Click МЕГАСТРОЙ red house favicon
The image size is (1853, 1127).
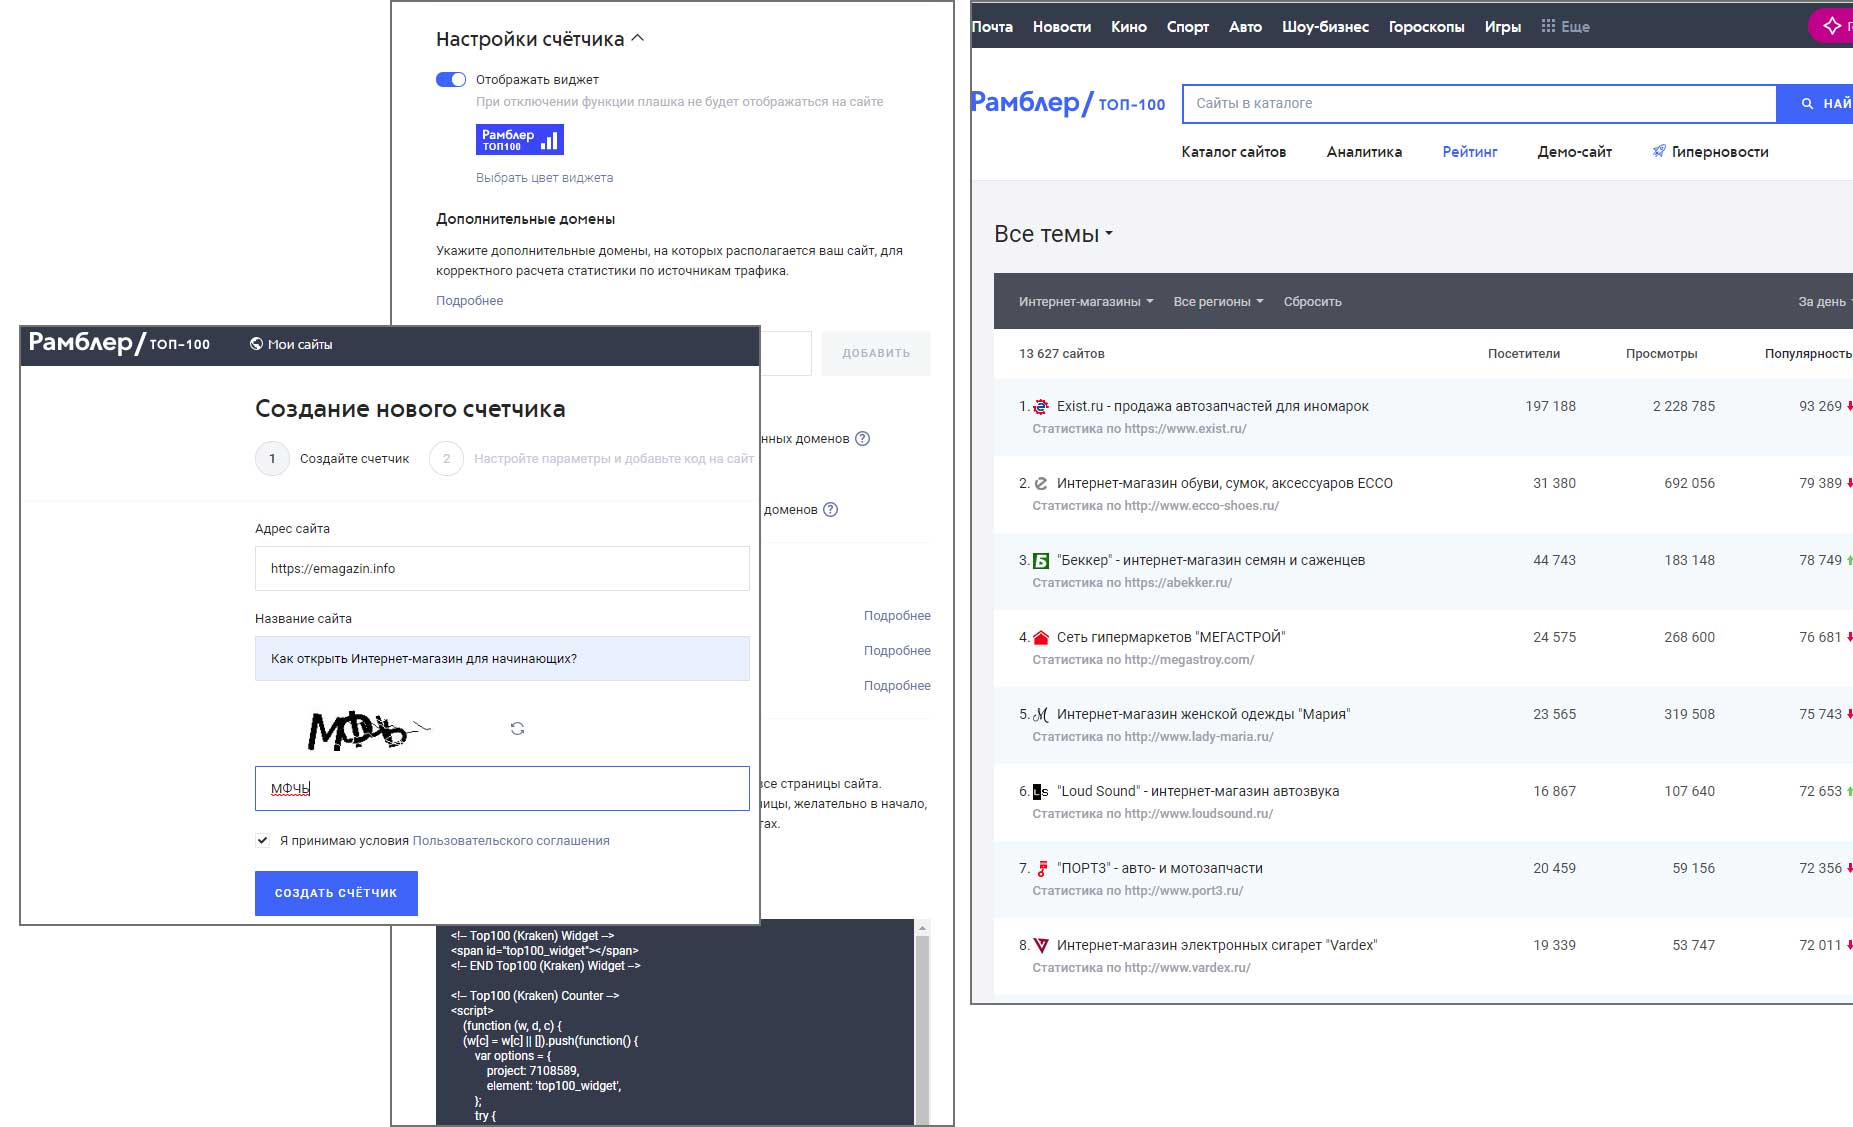tap(1041, 637)
